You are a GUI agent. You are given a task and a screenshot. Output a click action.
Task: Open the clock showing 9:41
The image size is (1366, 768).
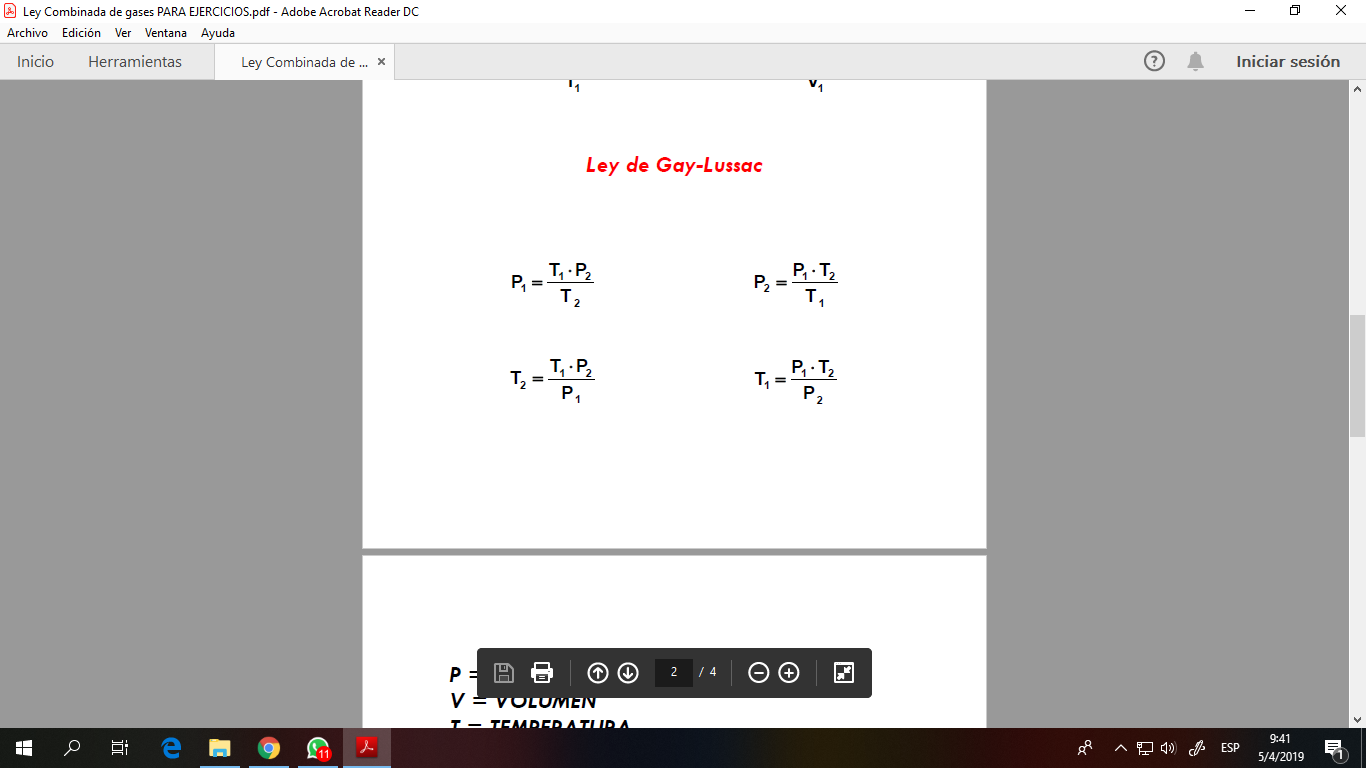1280,748
